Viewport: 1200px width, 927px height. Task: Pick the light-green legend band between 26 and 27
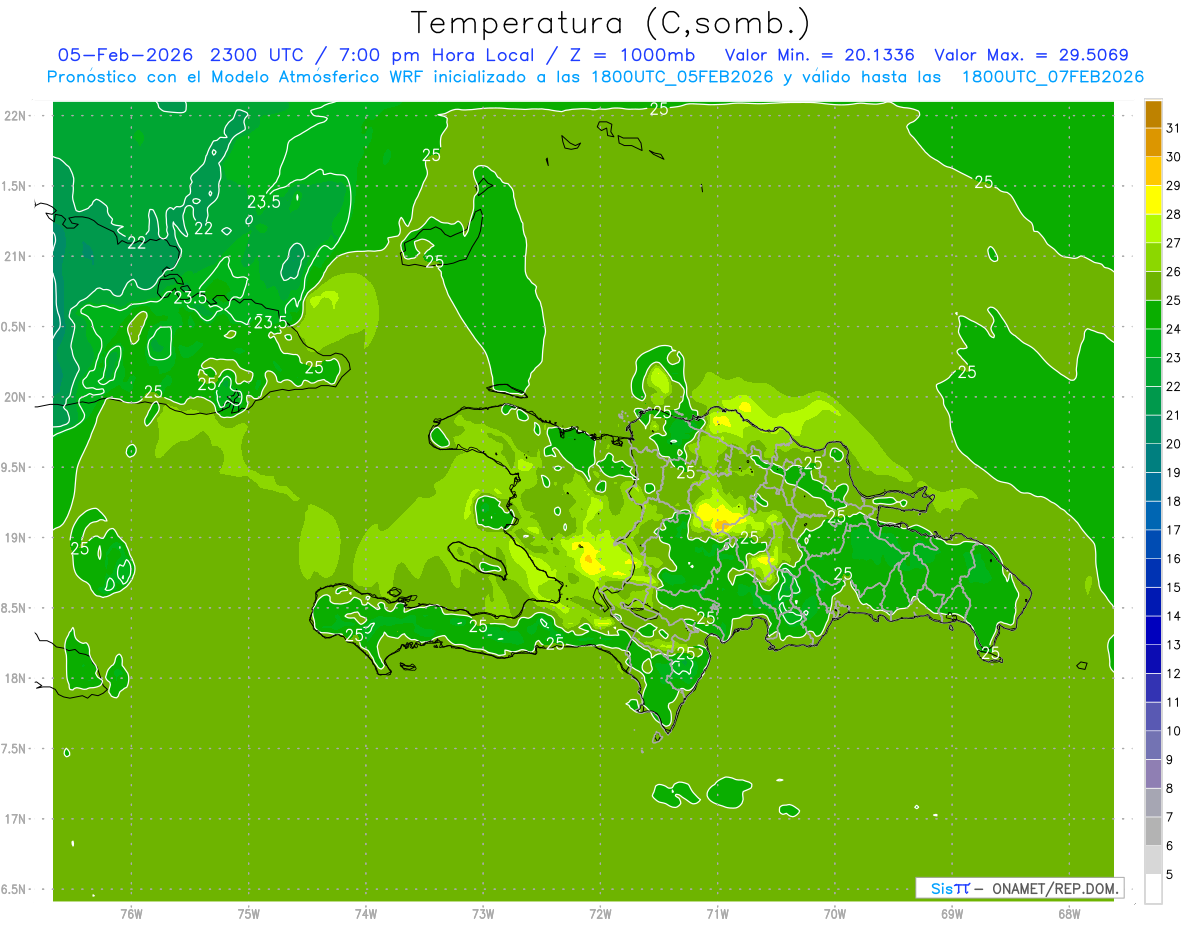tap(1153, 257)
